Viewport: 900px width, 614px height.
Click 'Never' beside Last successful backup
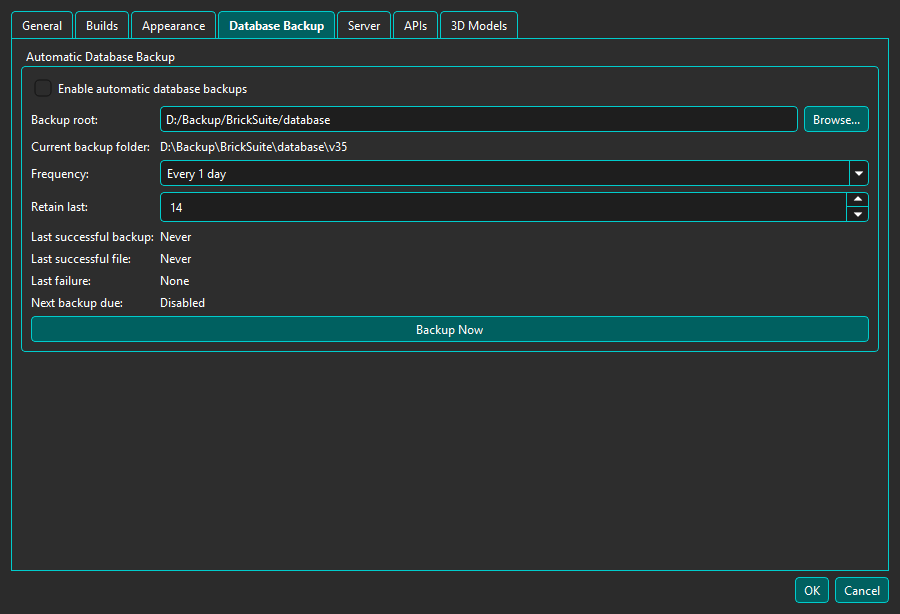pos(176,237)
